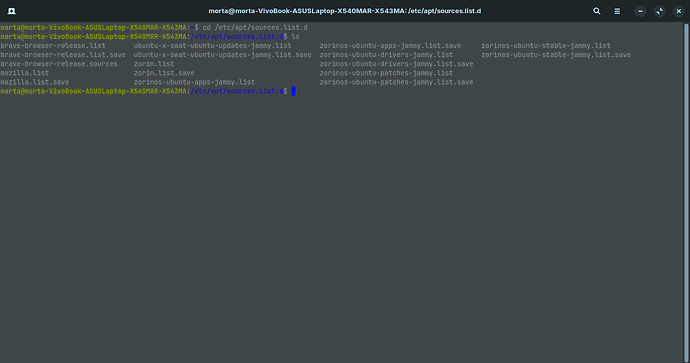Click the vertical scrollbar on the right
This screenshot has width=690, height=363.
[x=686, y=191]
